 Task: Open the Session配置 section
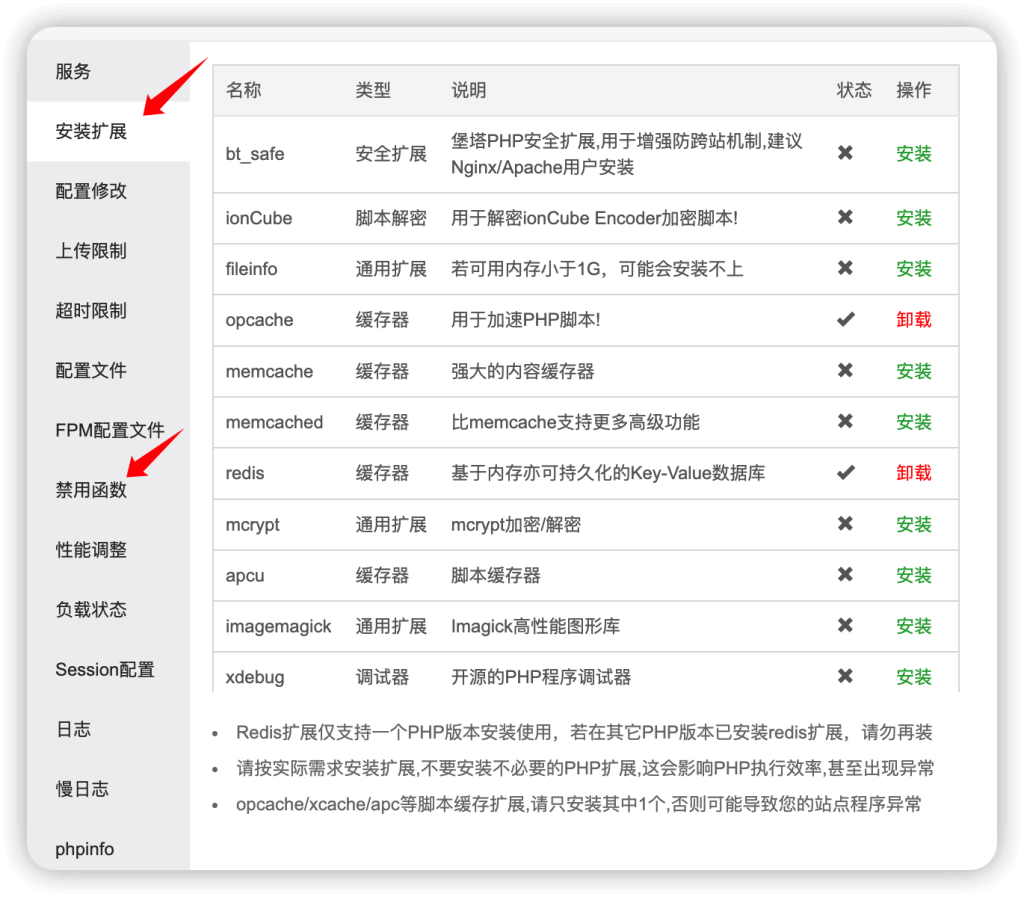click(104, 670)
